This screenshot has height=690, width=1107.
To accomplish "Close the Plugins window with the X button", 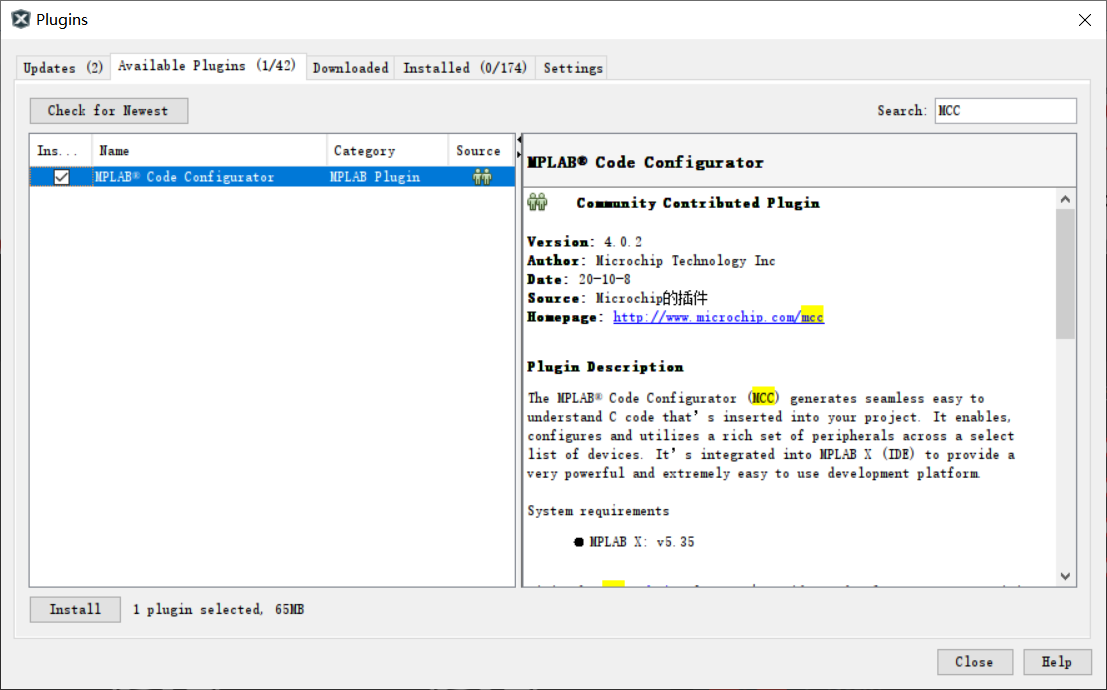I will click(1085, 20).
